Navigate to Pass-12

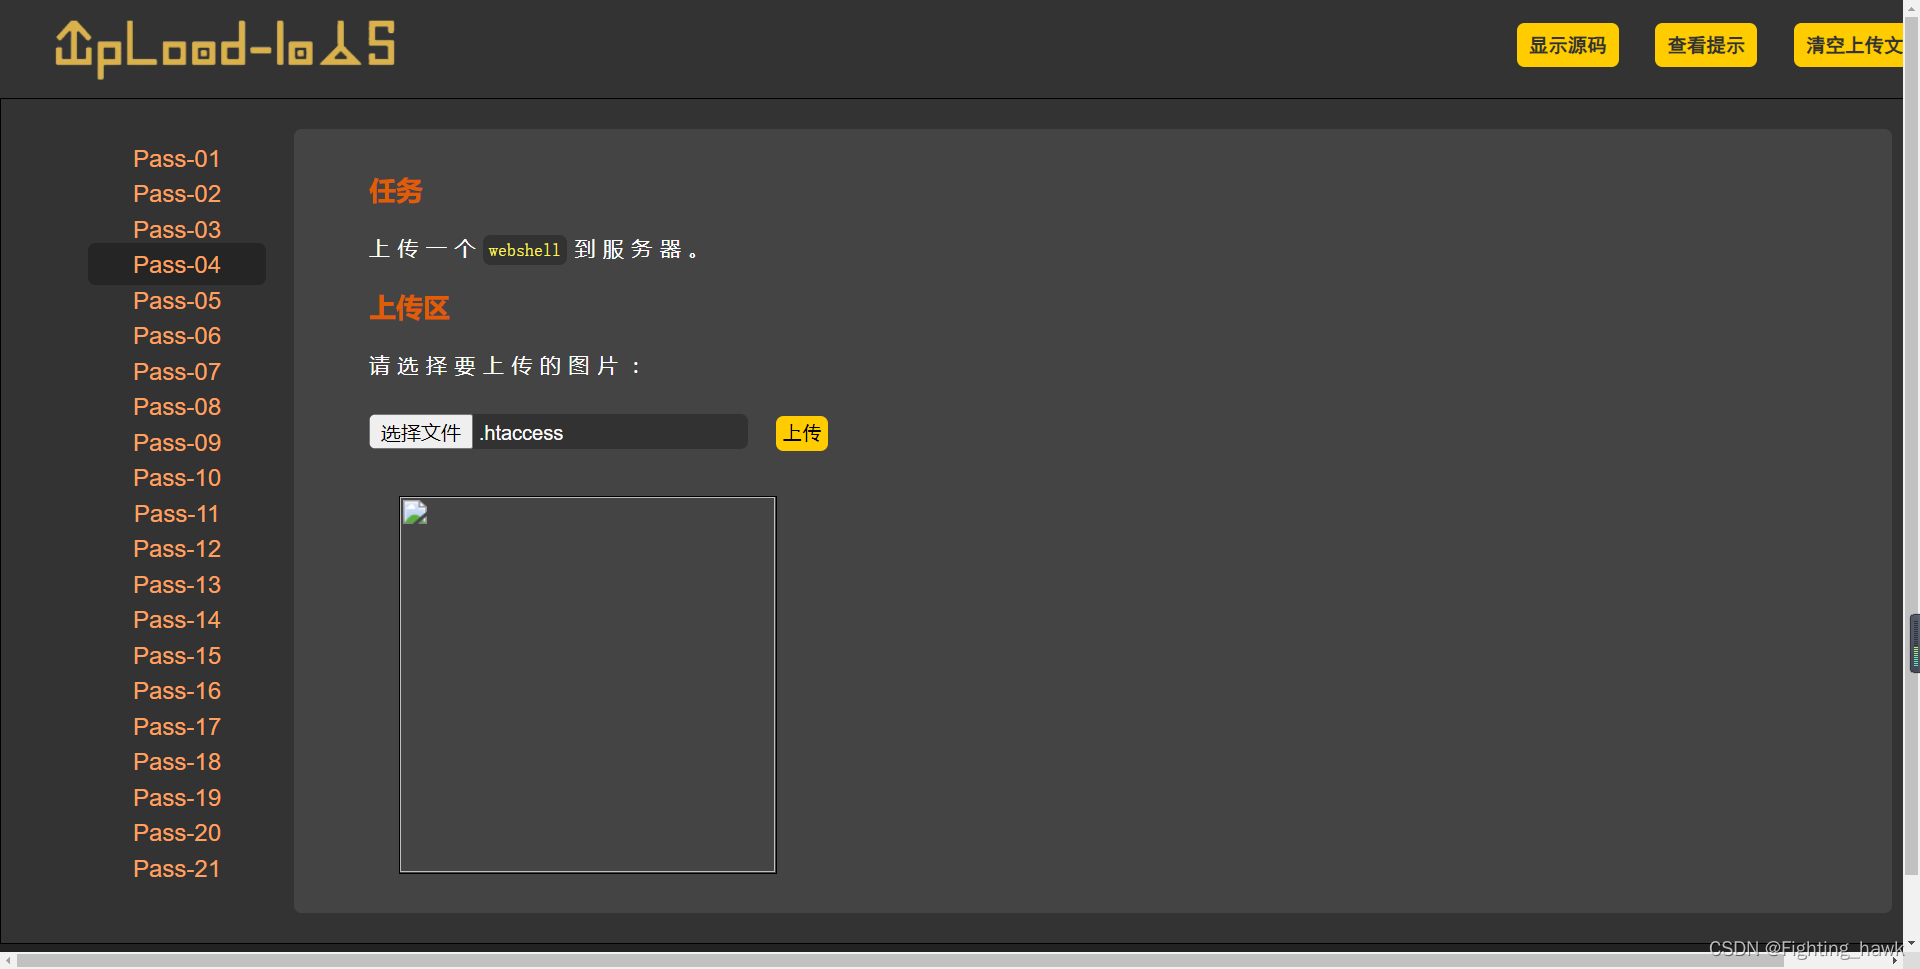coord(177,549)
